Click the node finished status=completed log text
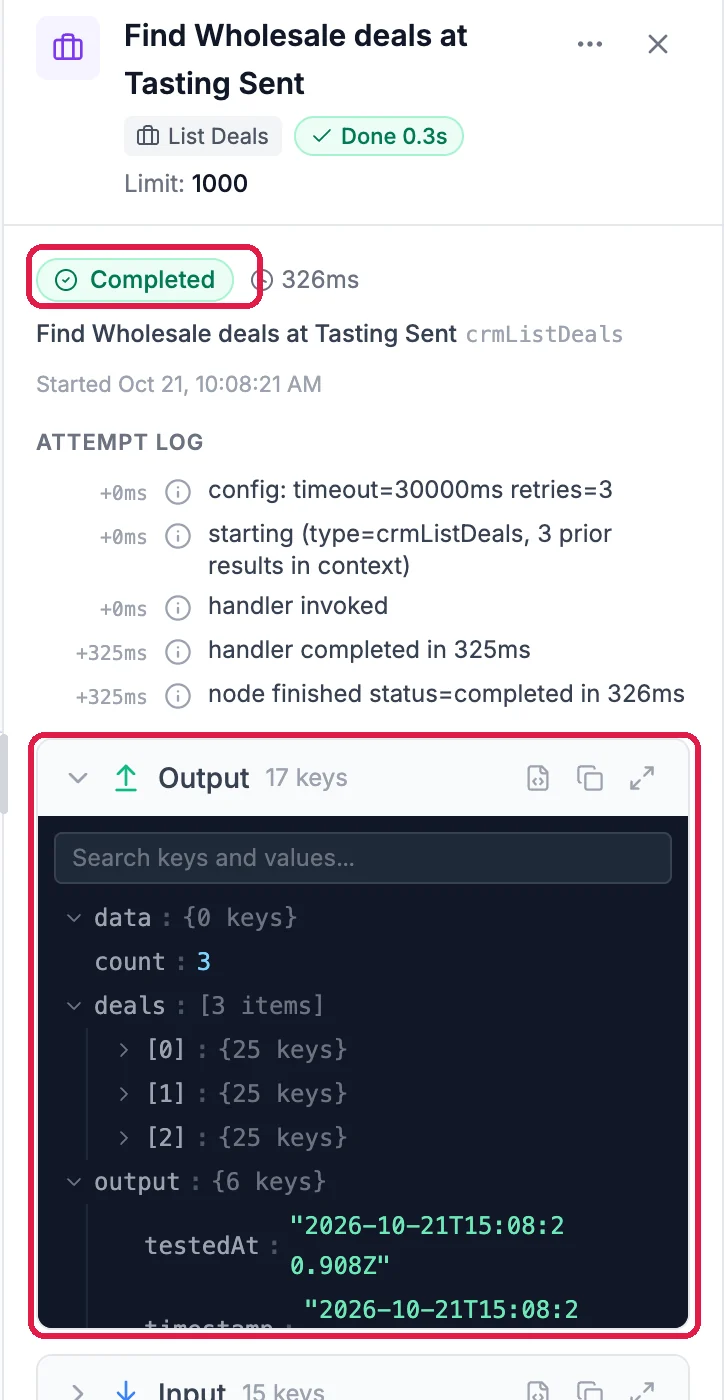Image resolution: width=724 pixels, height=1400 pixels. [x=446, y=694]
